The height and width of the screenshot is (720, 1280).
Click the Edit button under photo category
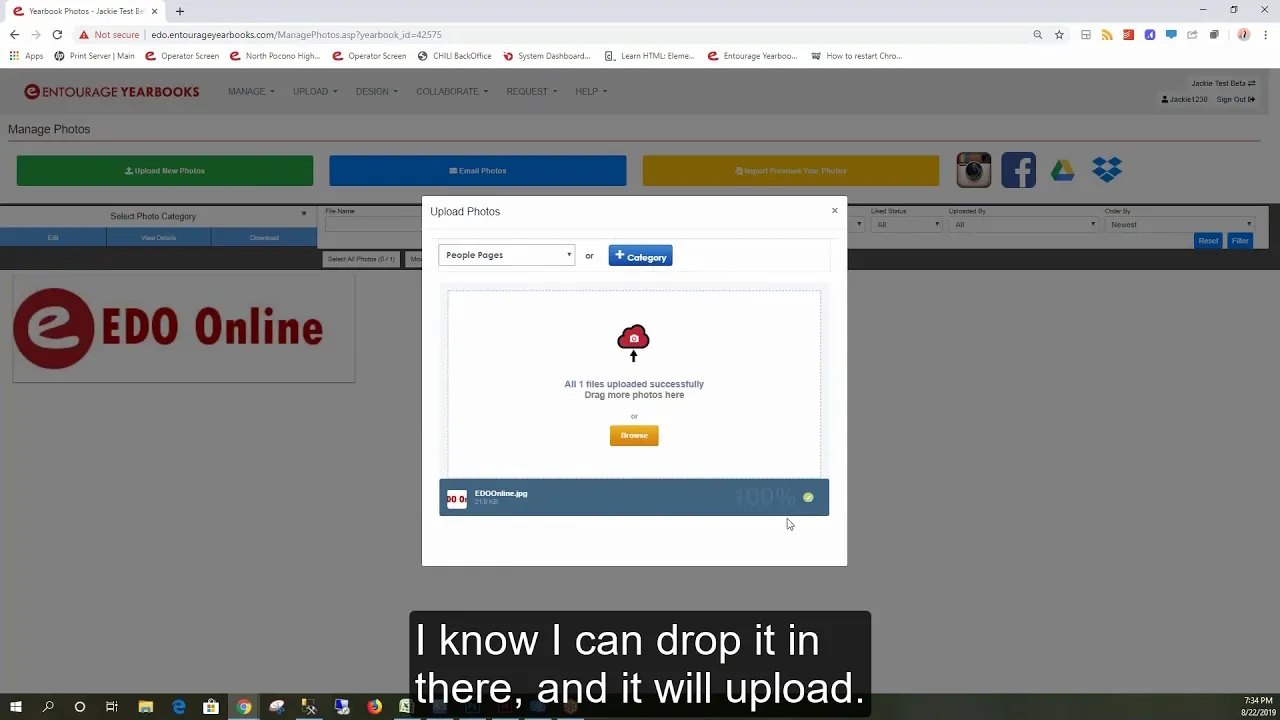point(53,238)
